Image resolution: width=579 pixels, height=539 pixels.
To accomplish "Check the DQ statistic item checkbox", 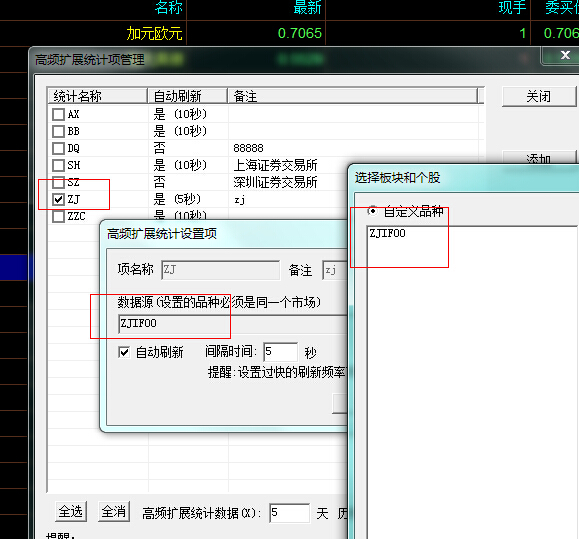I will [x=58, y=148].
